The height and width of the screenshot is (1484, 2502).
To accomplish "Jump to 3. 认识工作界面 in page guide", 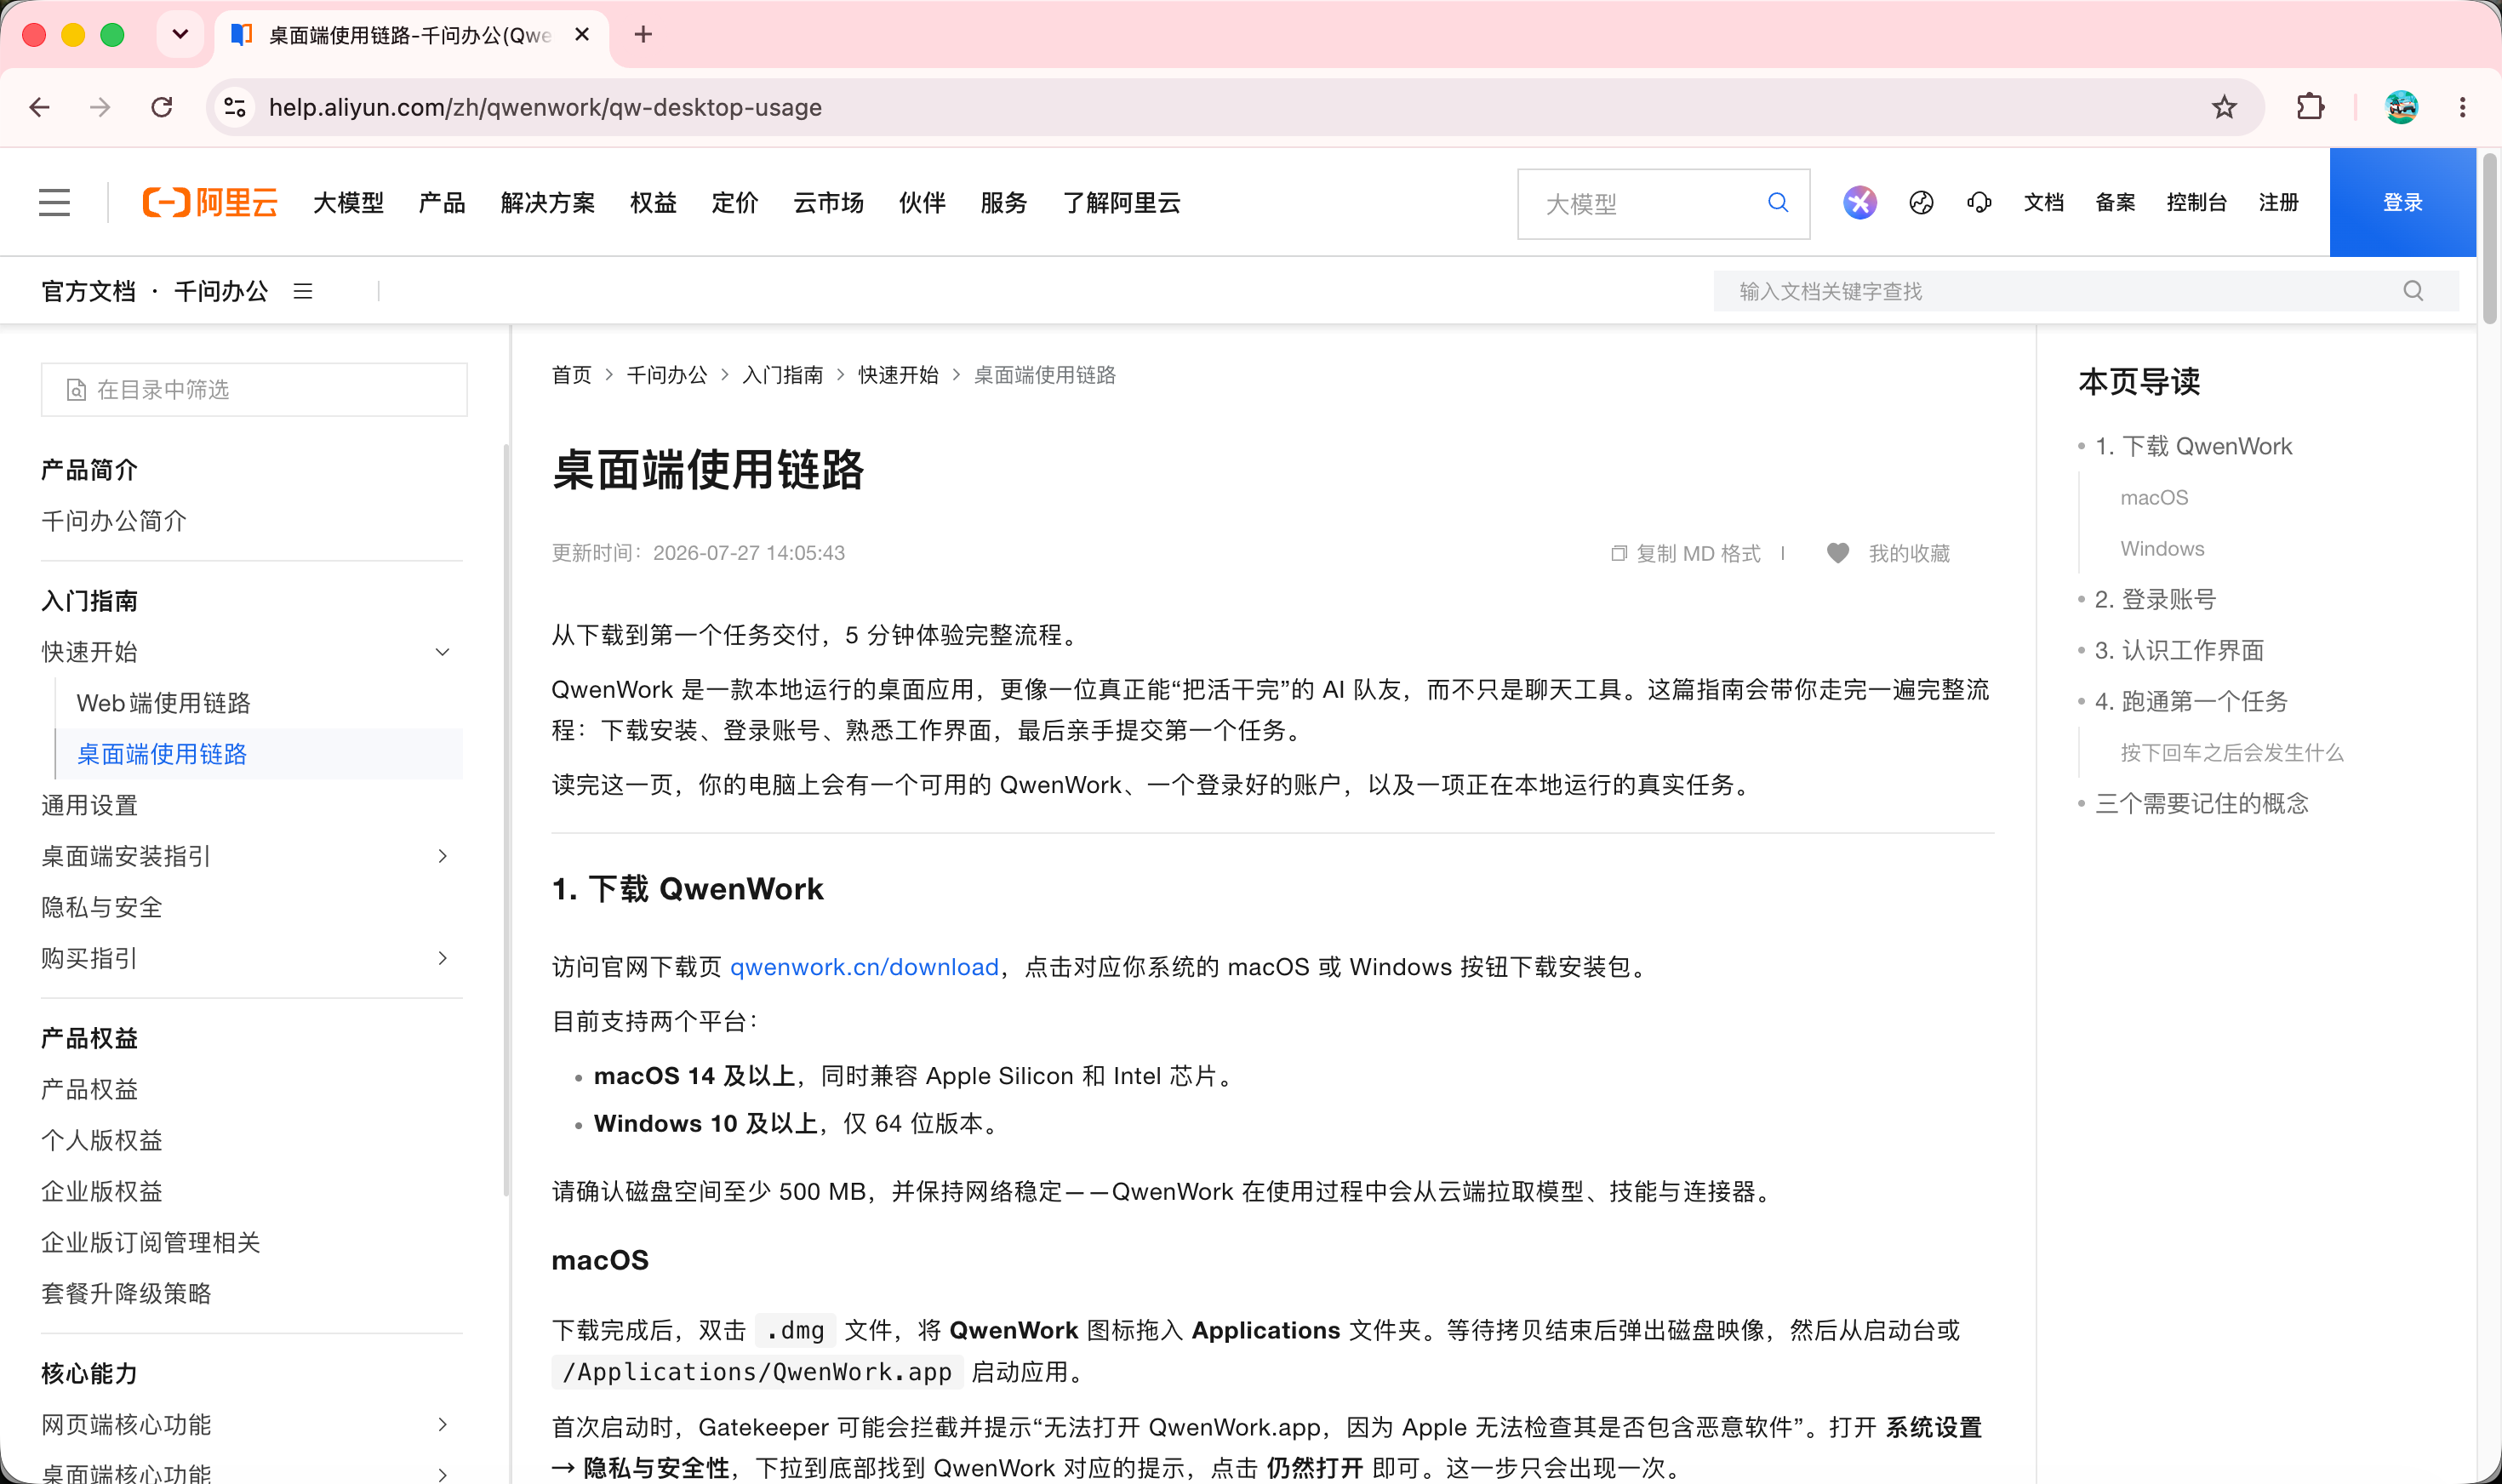I will pos(2179,650).
